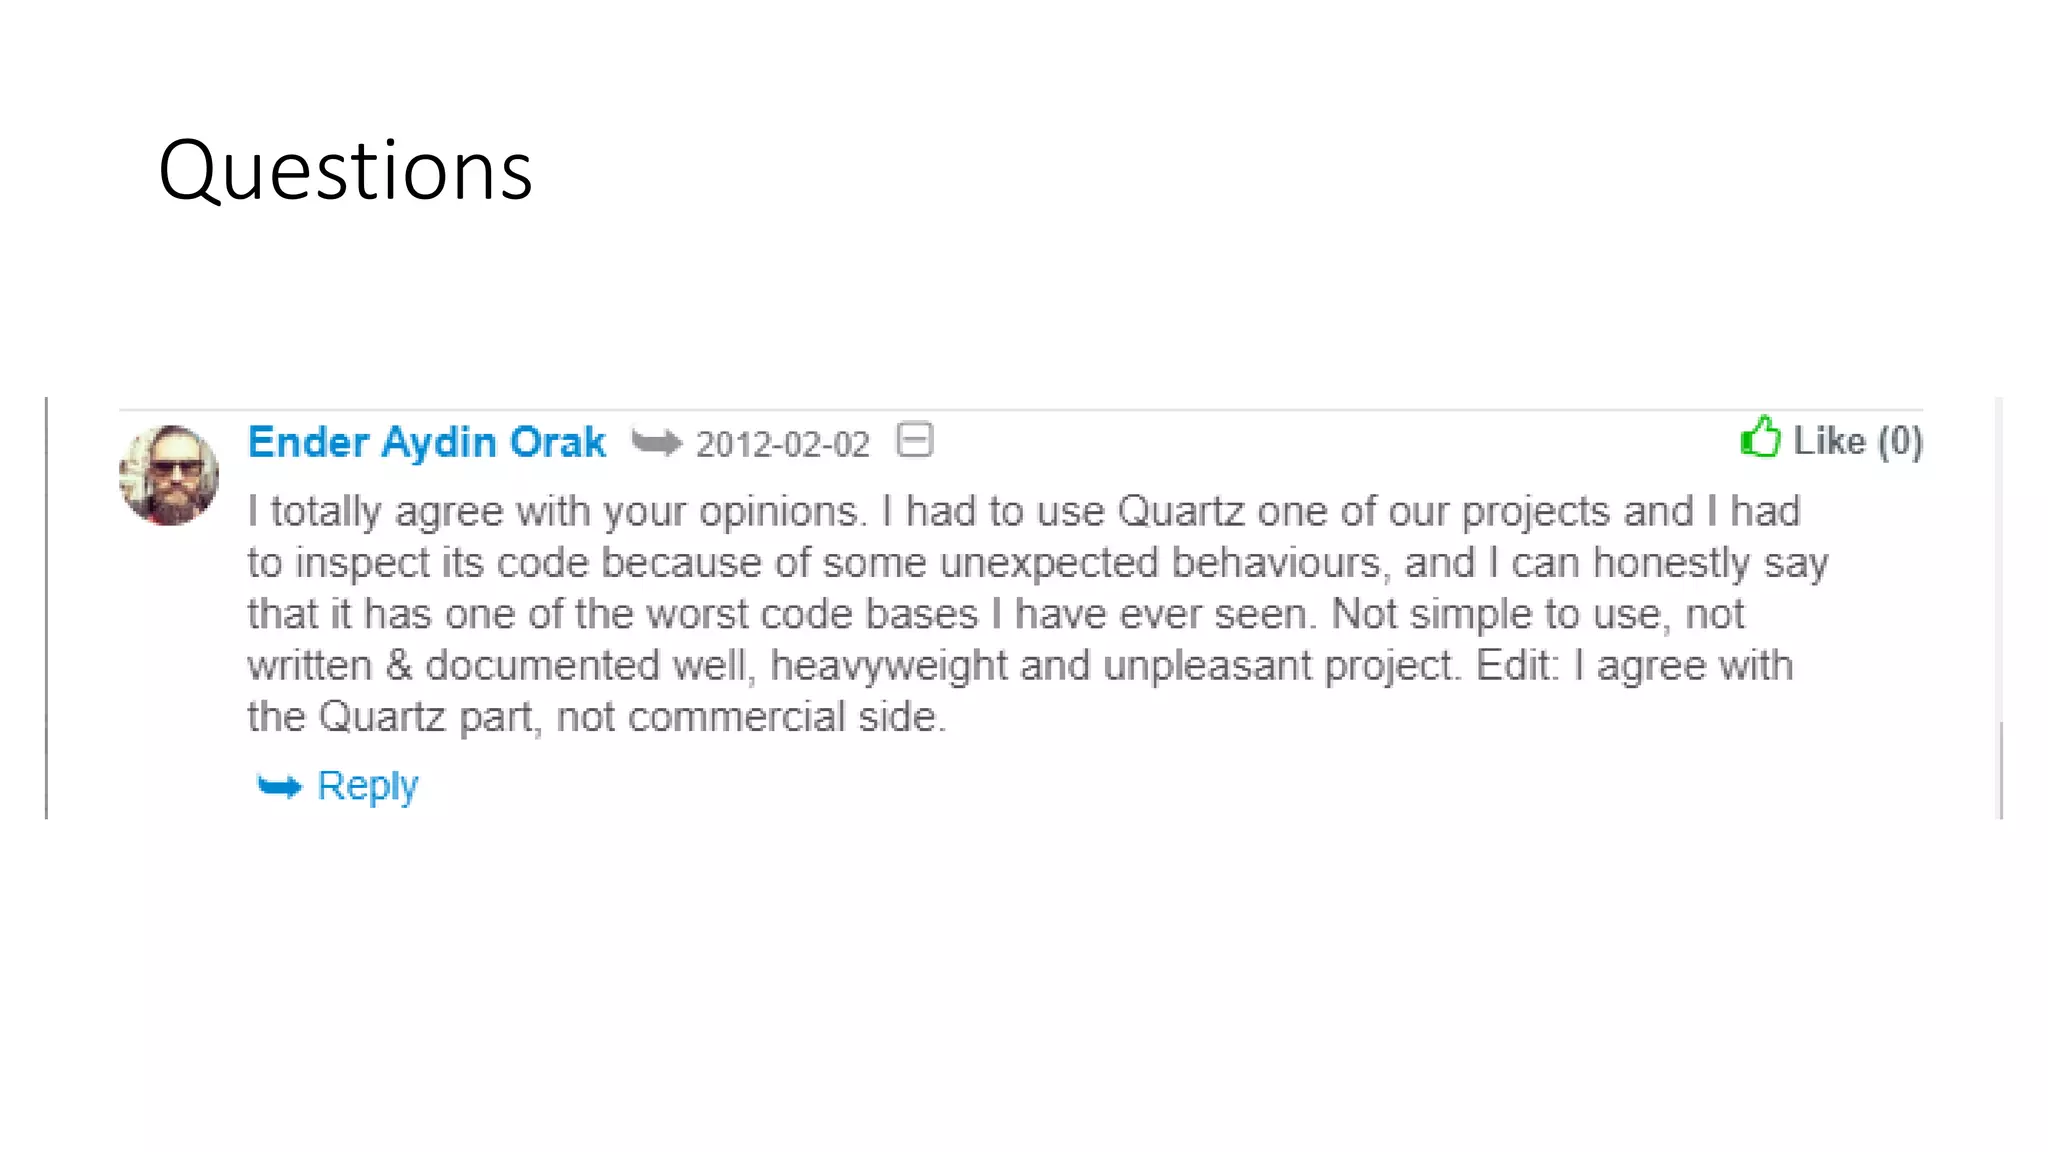
Task: Click the green thumbs-up Like icon
Action: [1760, 437]
